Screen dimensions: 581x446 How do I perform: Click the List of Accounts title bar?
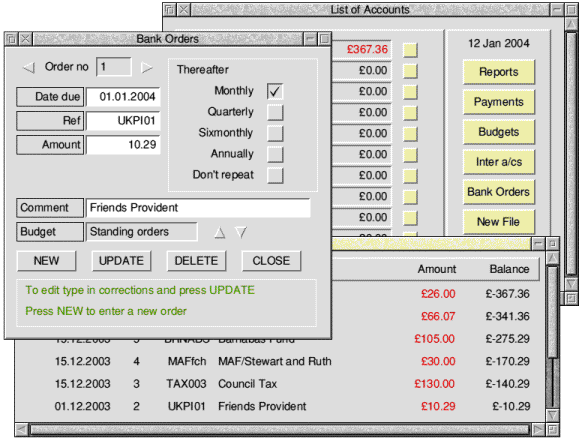click(370, 10)
